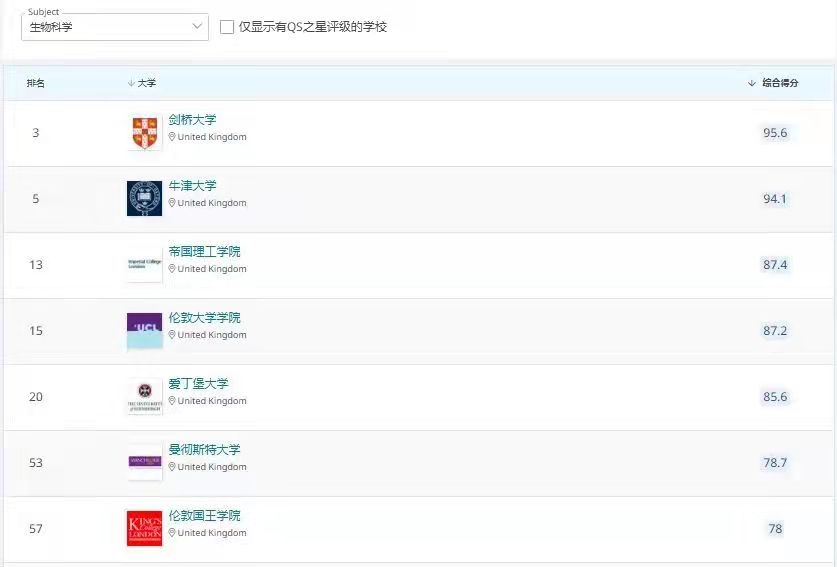Click the location pin icon under 伦敦国王学院
Image resolution: width=837 pixels, height=567 pixels.
pos(172,533)
